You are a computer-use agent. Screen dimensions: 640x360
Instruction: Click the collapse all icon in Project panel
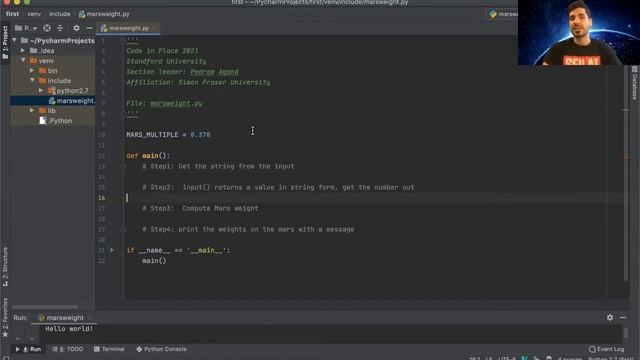coord(60,28)
